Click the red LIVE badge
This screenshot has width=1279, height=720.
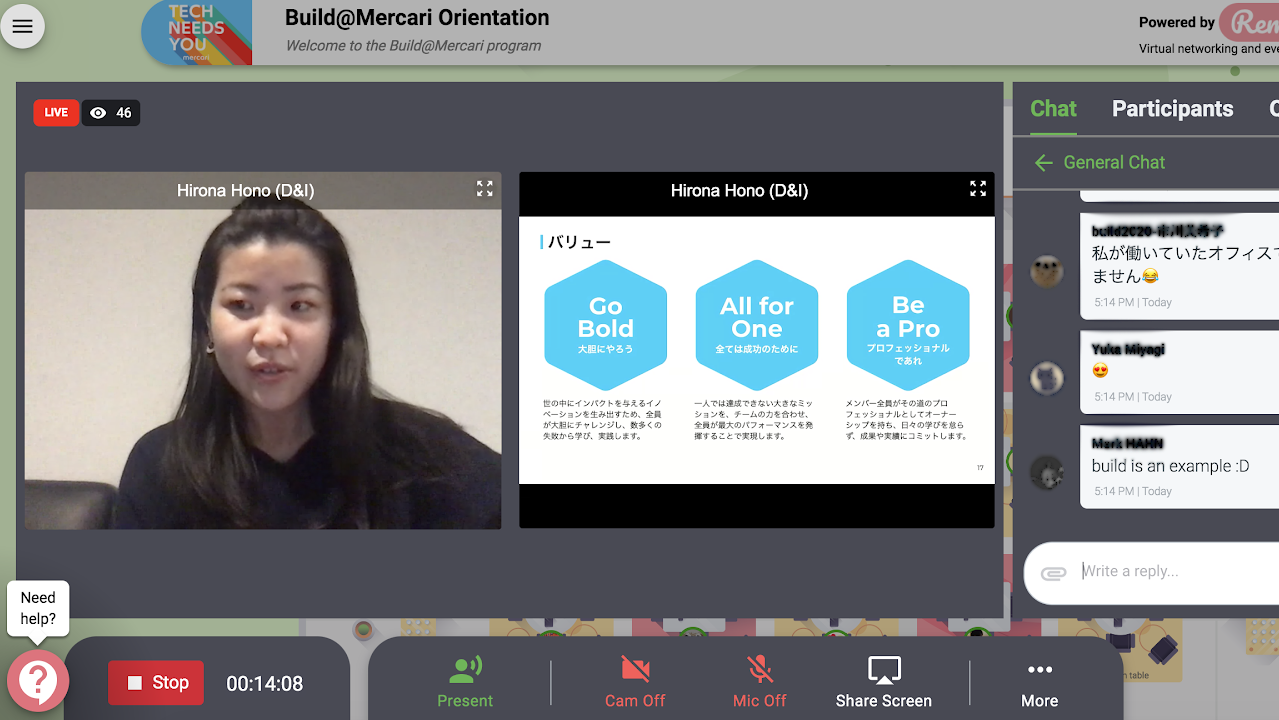56,113
